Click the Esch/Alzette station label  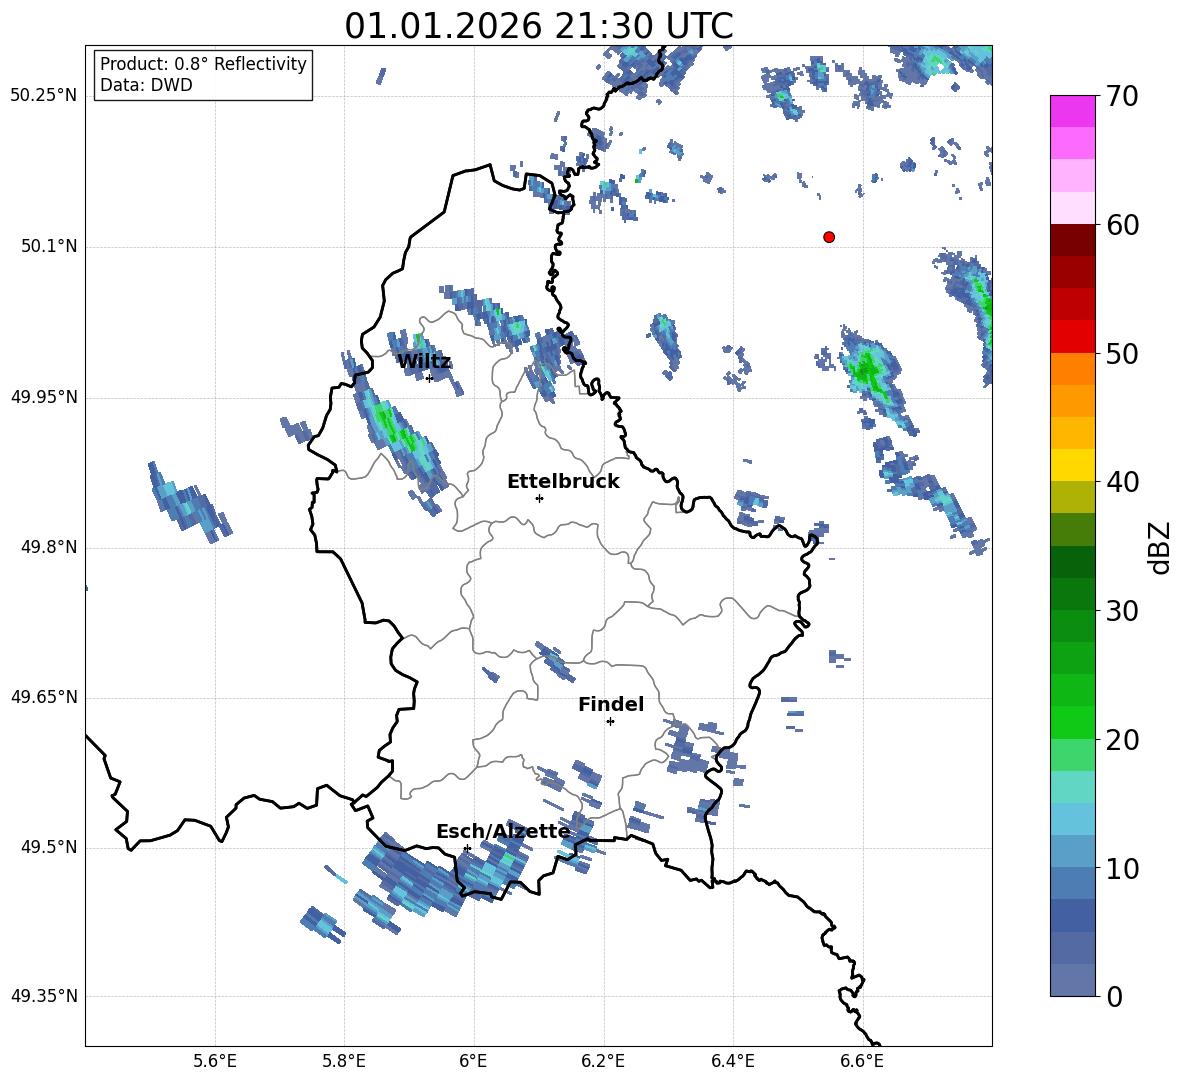click(504, 831)
